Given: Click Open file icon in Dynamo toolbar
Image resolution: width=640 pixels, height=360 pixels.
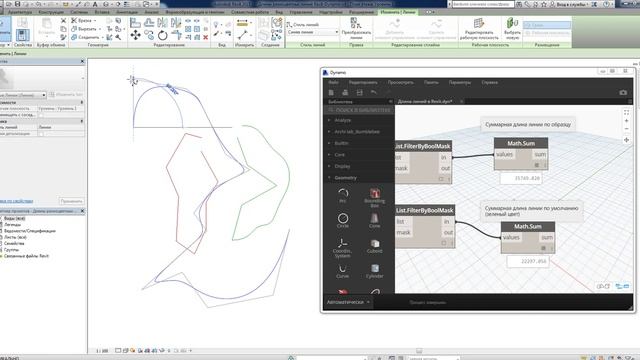Looking at the screenshot, I should (345, 93).
